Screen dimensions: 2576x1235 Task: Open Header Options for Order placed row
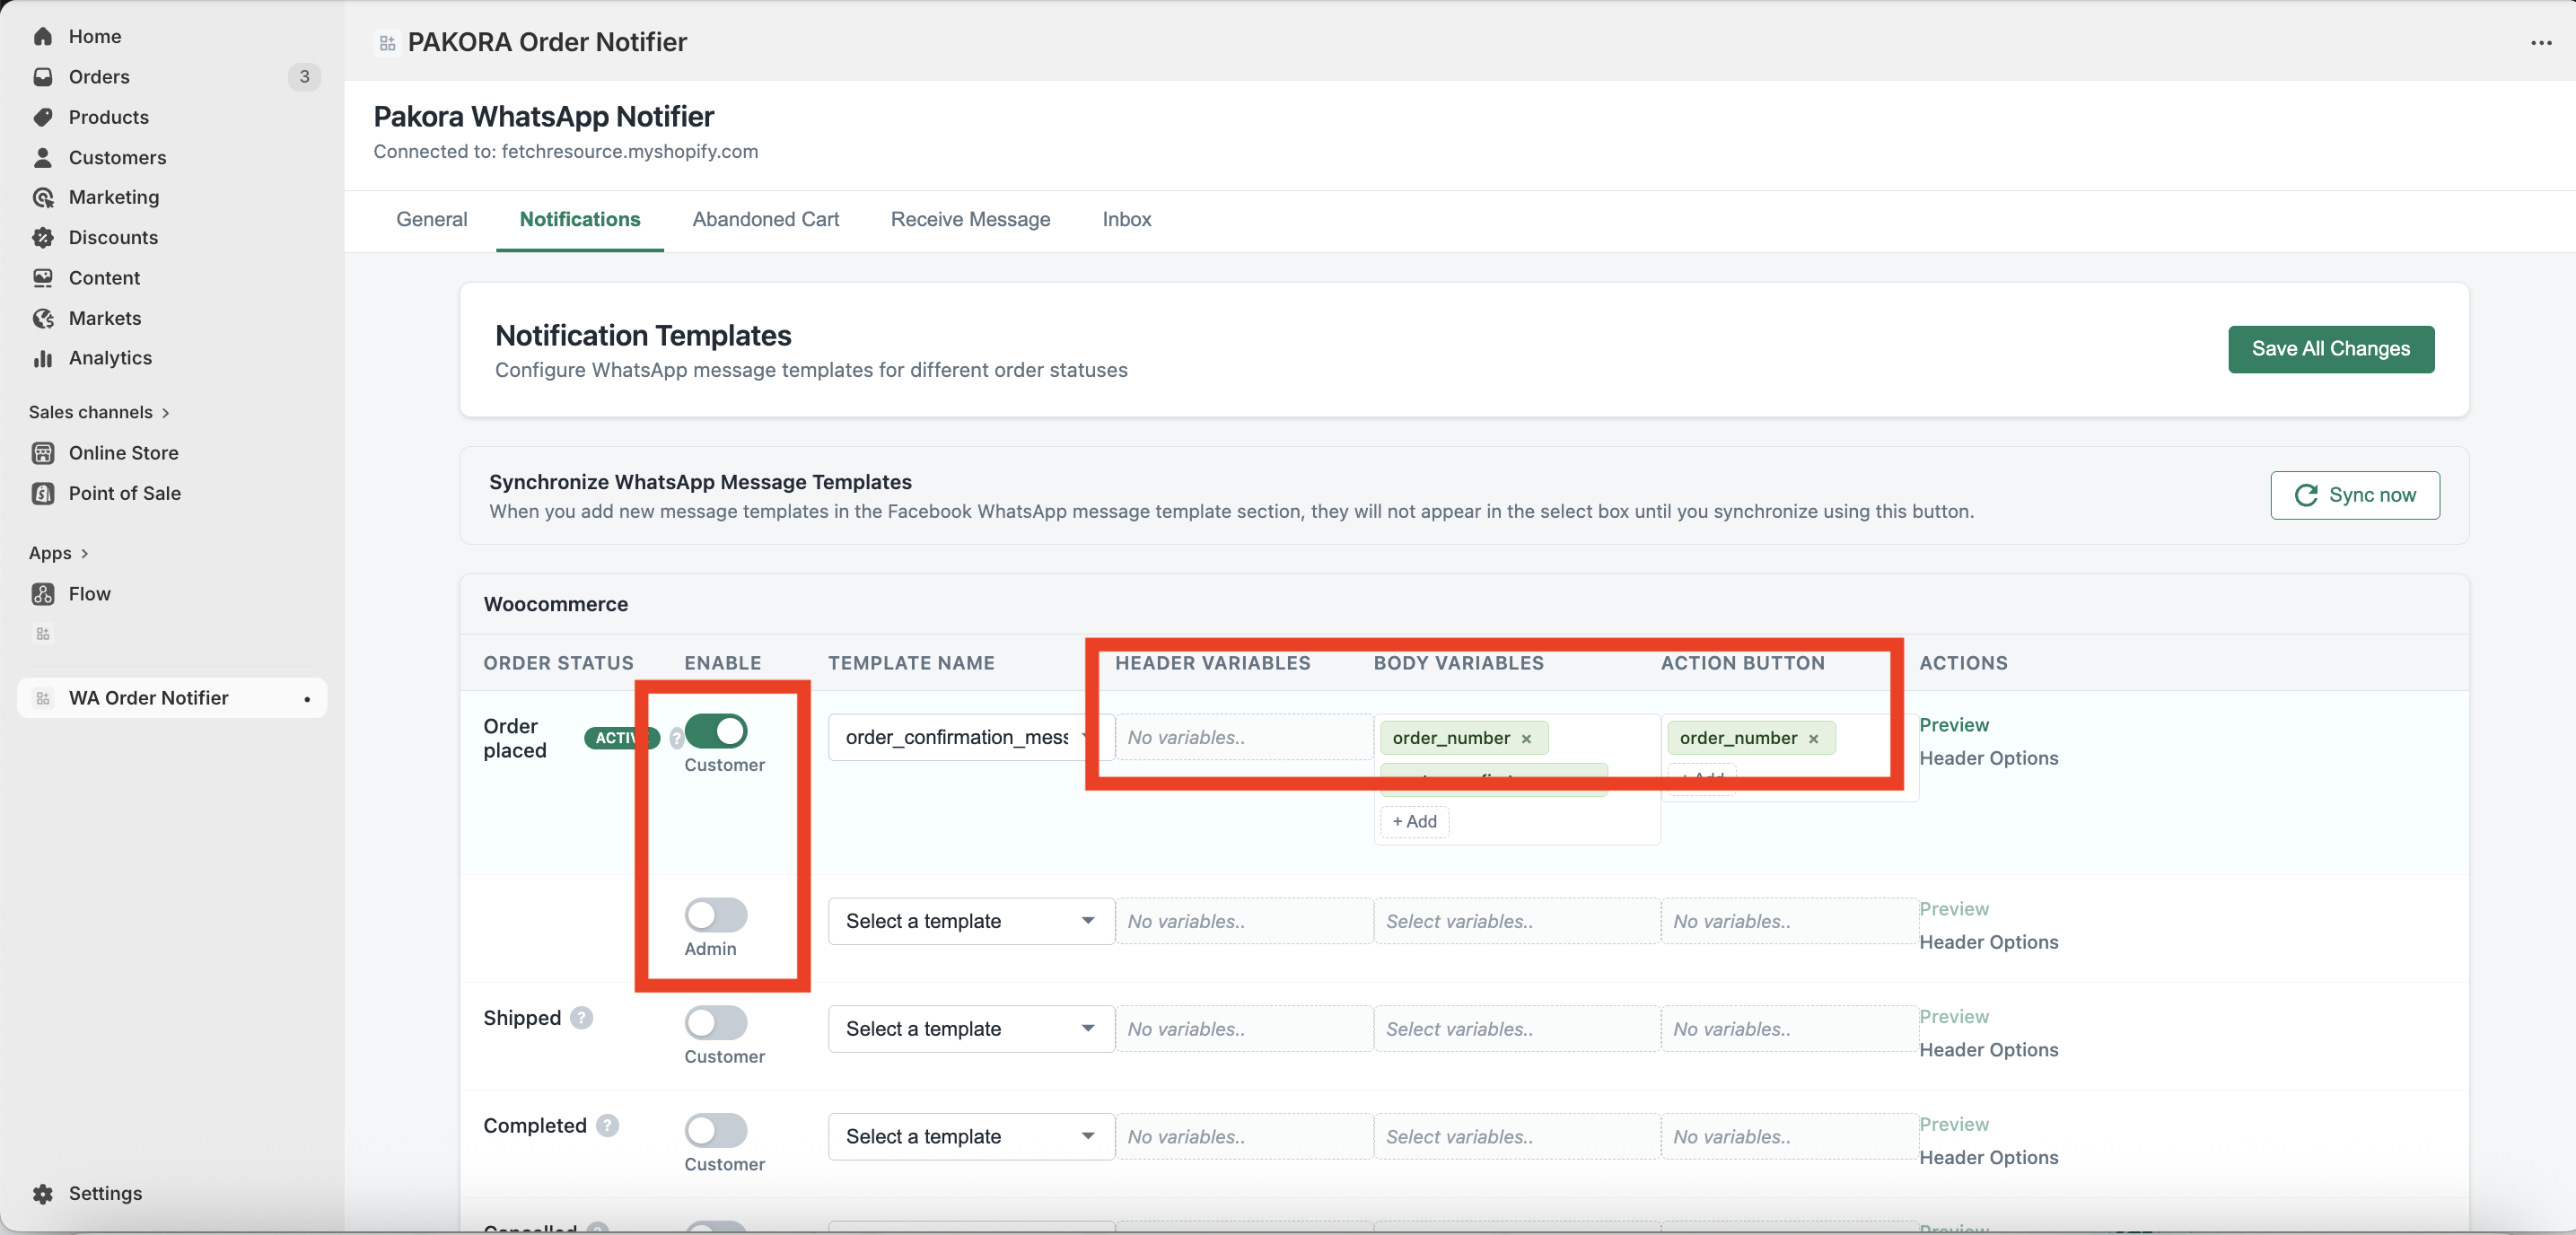tap(1989, 758)
